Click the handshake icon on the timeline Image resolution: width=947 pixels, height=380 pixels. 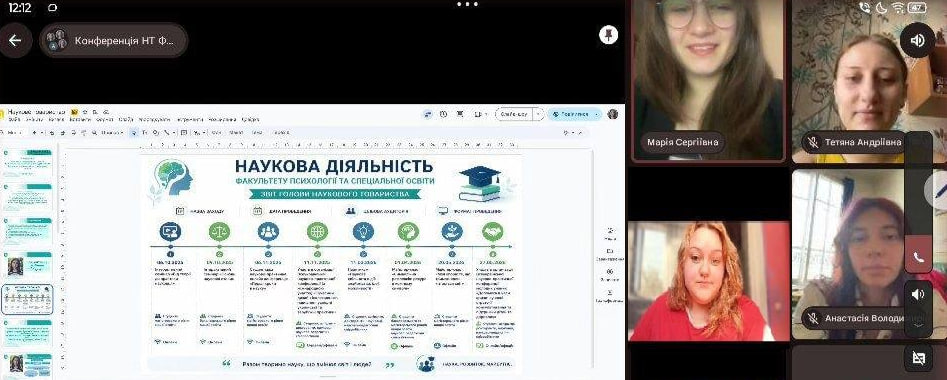pyautogui.click(x=493, y=231)
